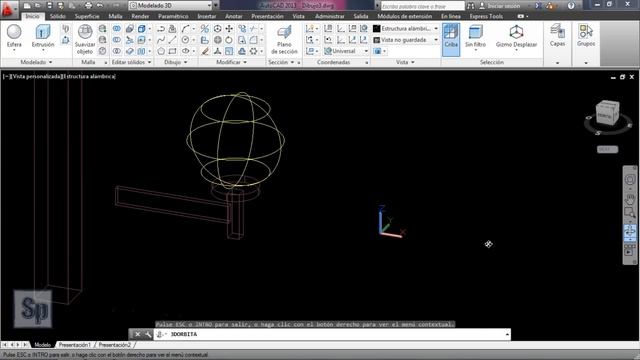Open the Anotar ribbon tab

tap(233, 16)
